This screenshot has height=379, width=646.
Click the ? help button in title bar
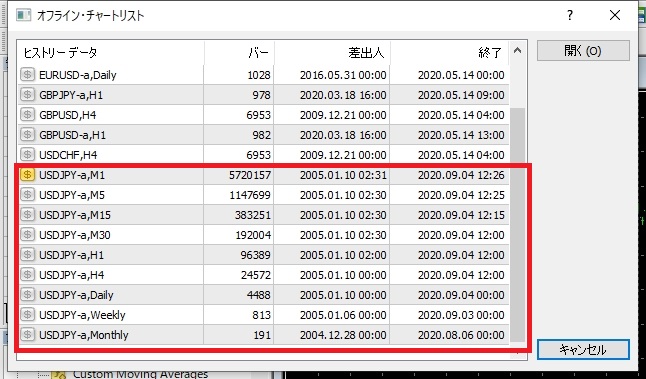[570, 16]
